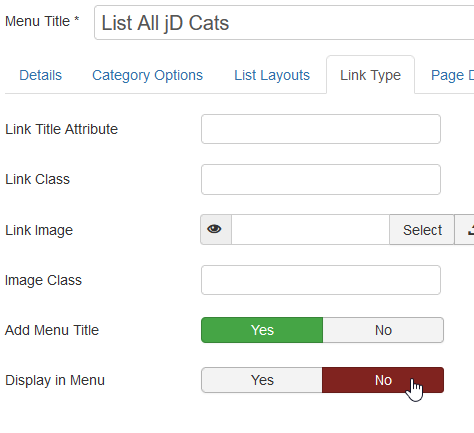
Task: Open the Category Options tab
Action: click(x=147, y=75)
